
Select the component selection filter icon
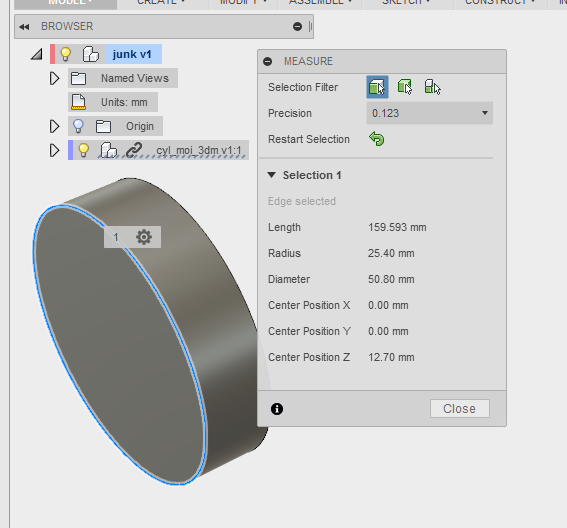(432, 87)
